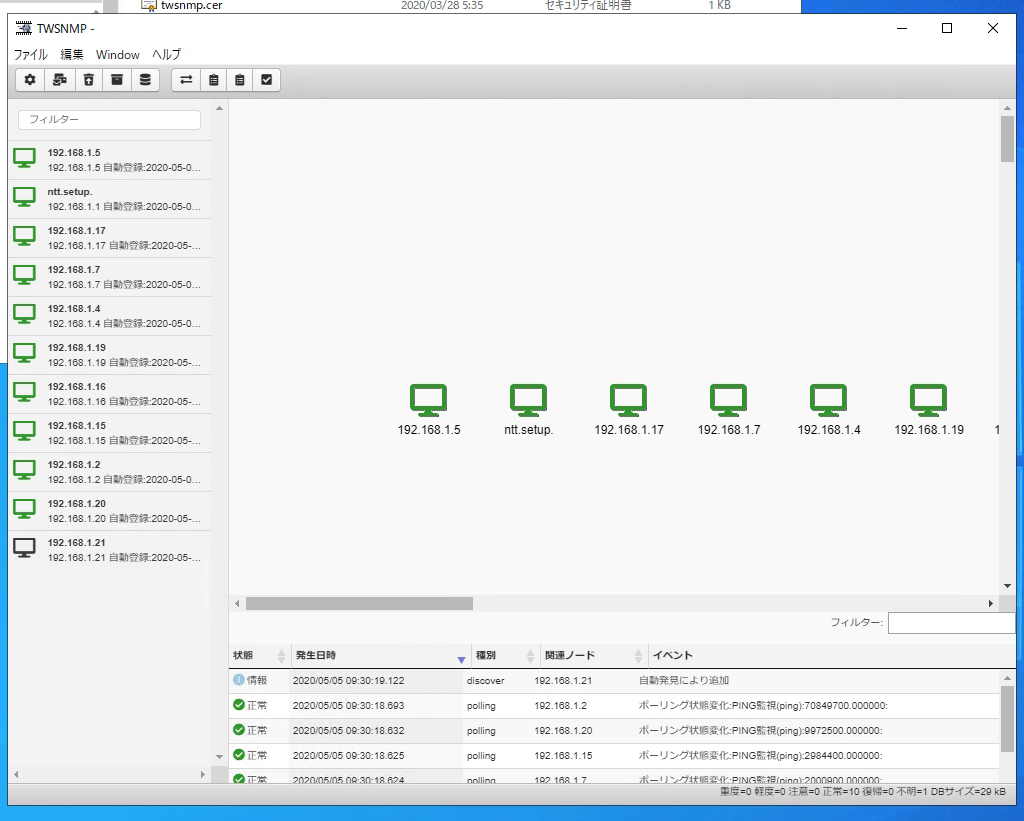Toggle the check-square toolbar button
The height and width of the screenshot is (821, 1024).
point(266,80)
